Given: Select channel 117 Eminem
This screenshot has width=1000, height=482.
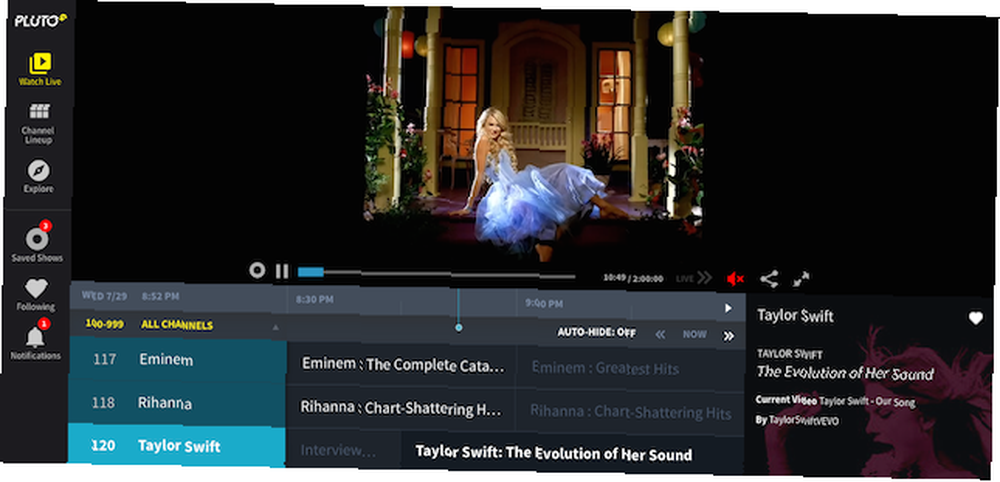Looking at the screenshot, I should 177,360.
